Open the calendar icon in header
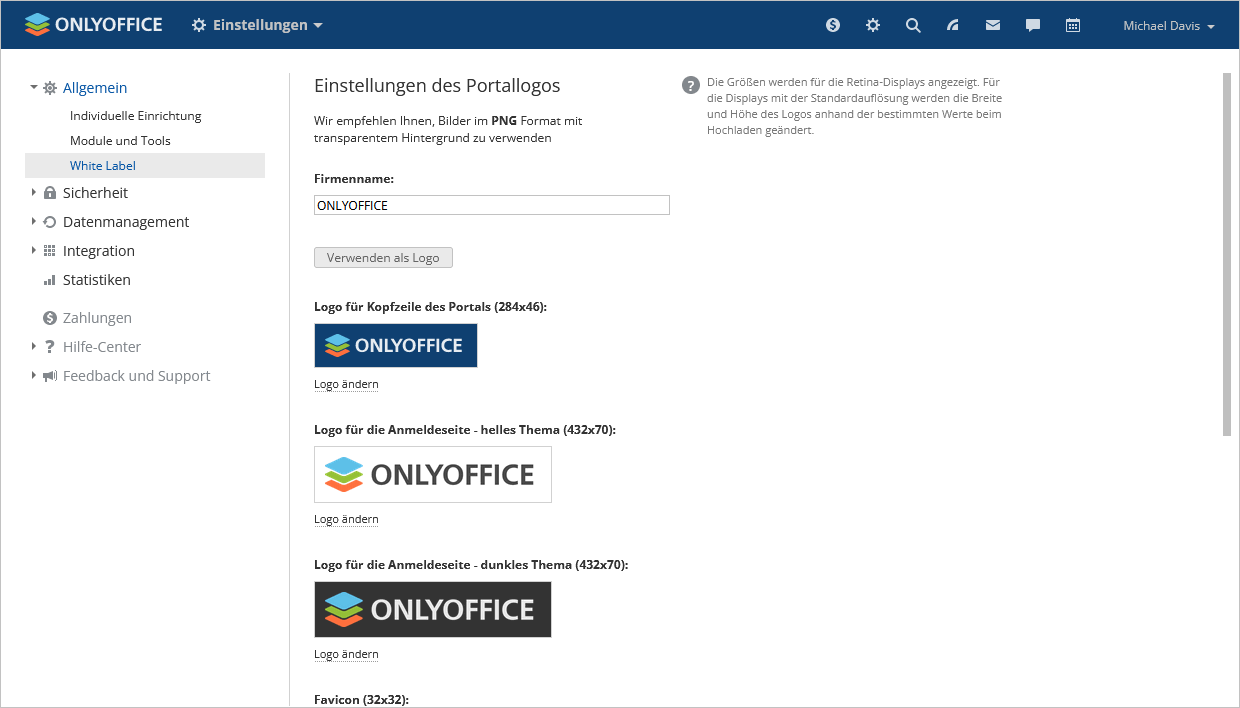Screen dimensions: 1240x708 click(1073, 25)
